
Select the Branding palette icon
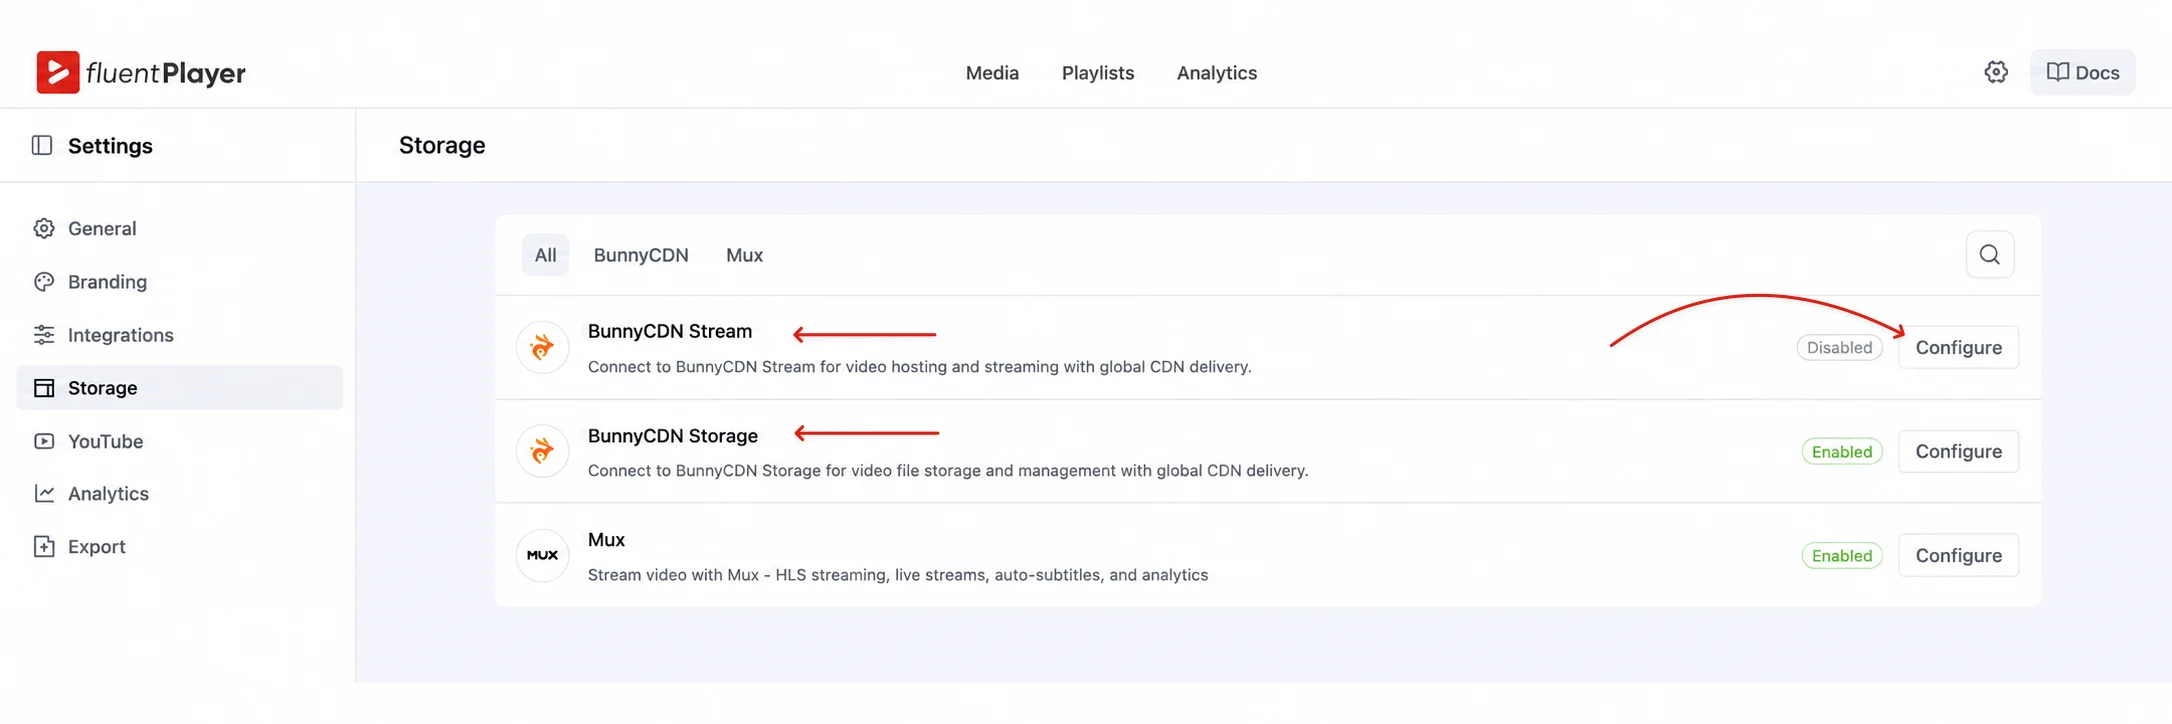point(44,281)
